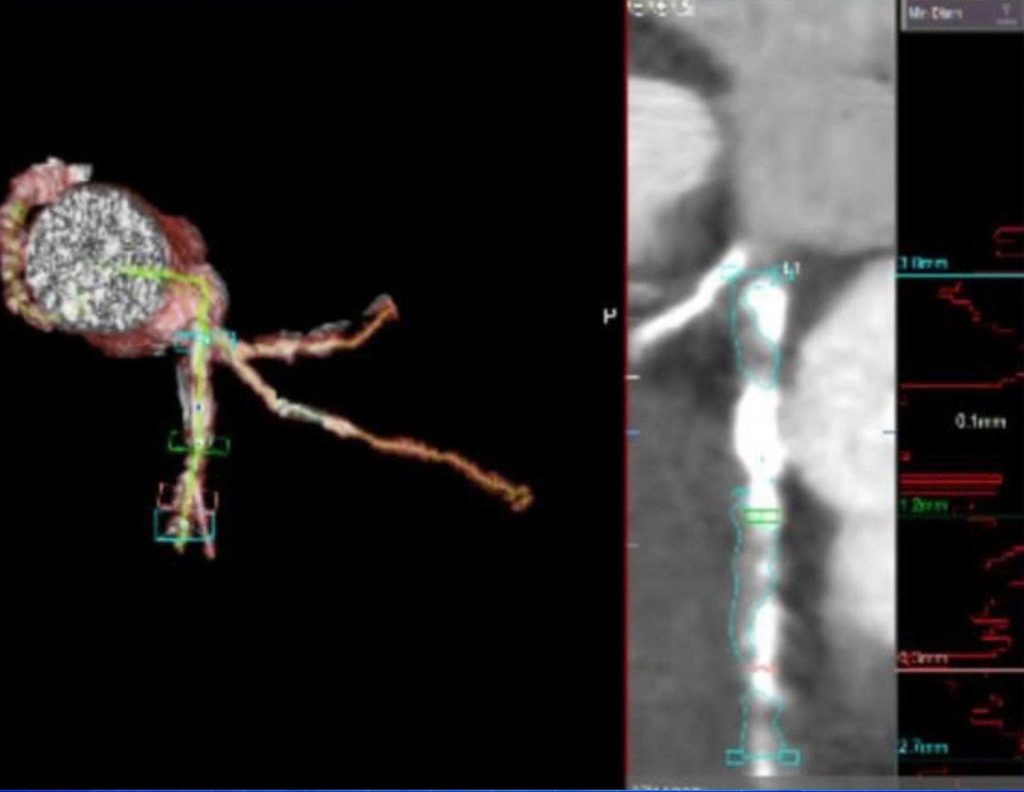Click the 2.7mm label in the diameter chart

click(x=923, y=746)
